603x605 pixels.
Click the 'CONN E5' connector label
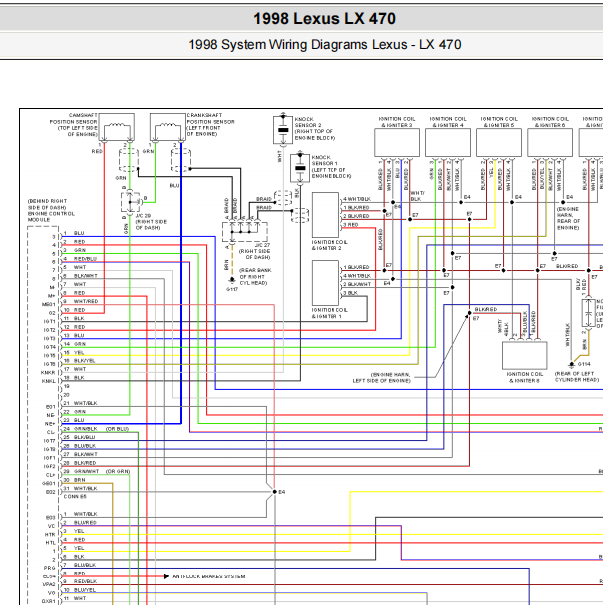click(75, 497)
